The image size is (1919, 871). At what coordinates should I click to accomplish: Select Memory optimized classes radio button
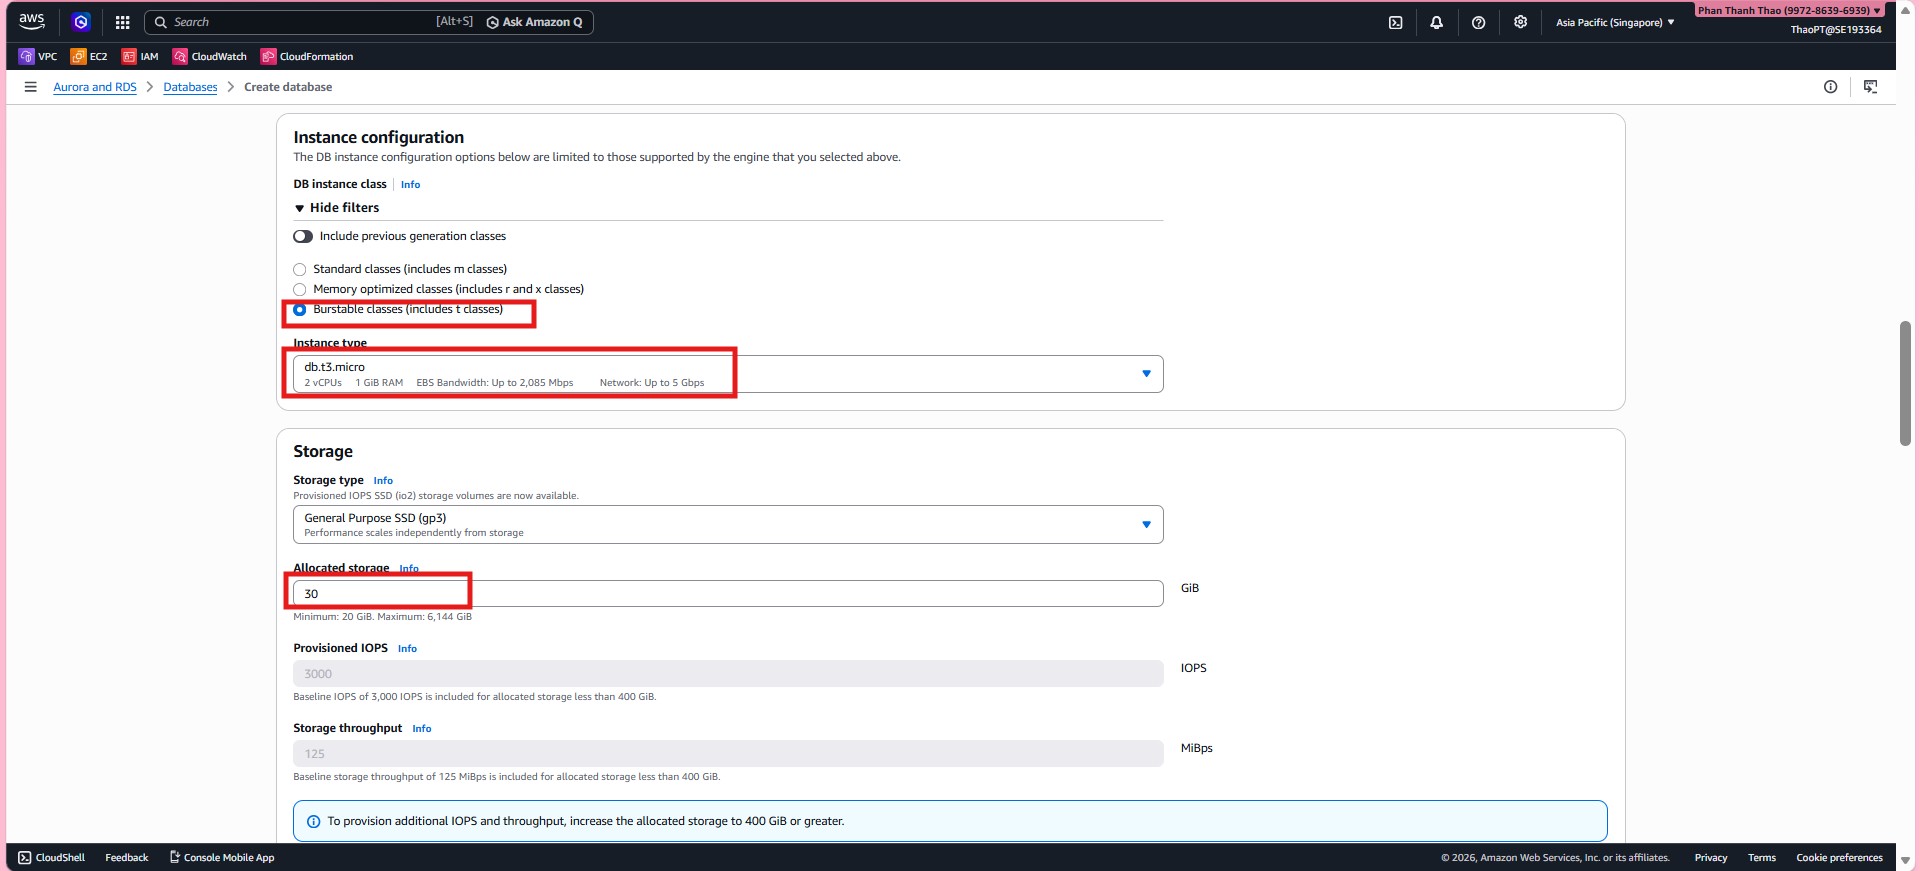point(299,289)
